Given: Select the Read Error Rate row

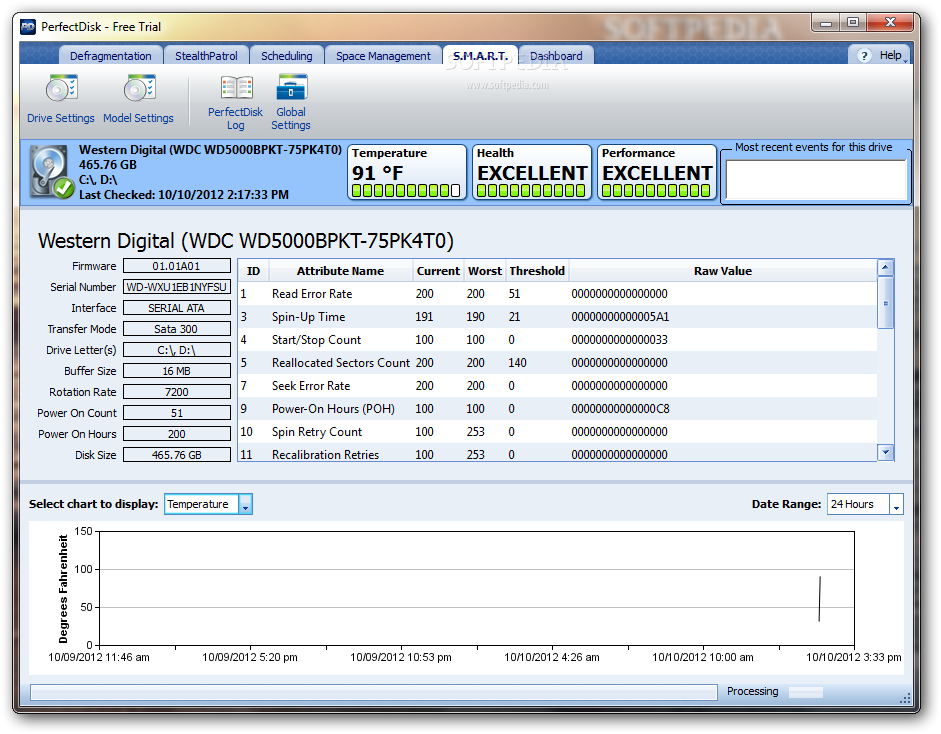Looking at the screenshot, I should [x=558, y=293].
